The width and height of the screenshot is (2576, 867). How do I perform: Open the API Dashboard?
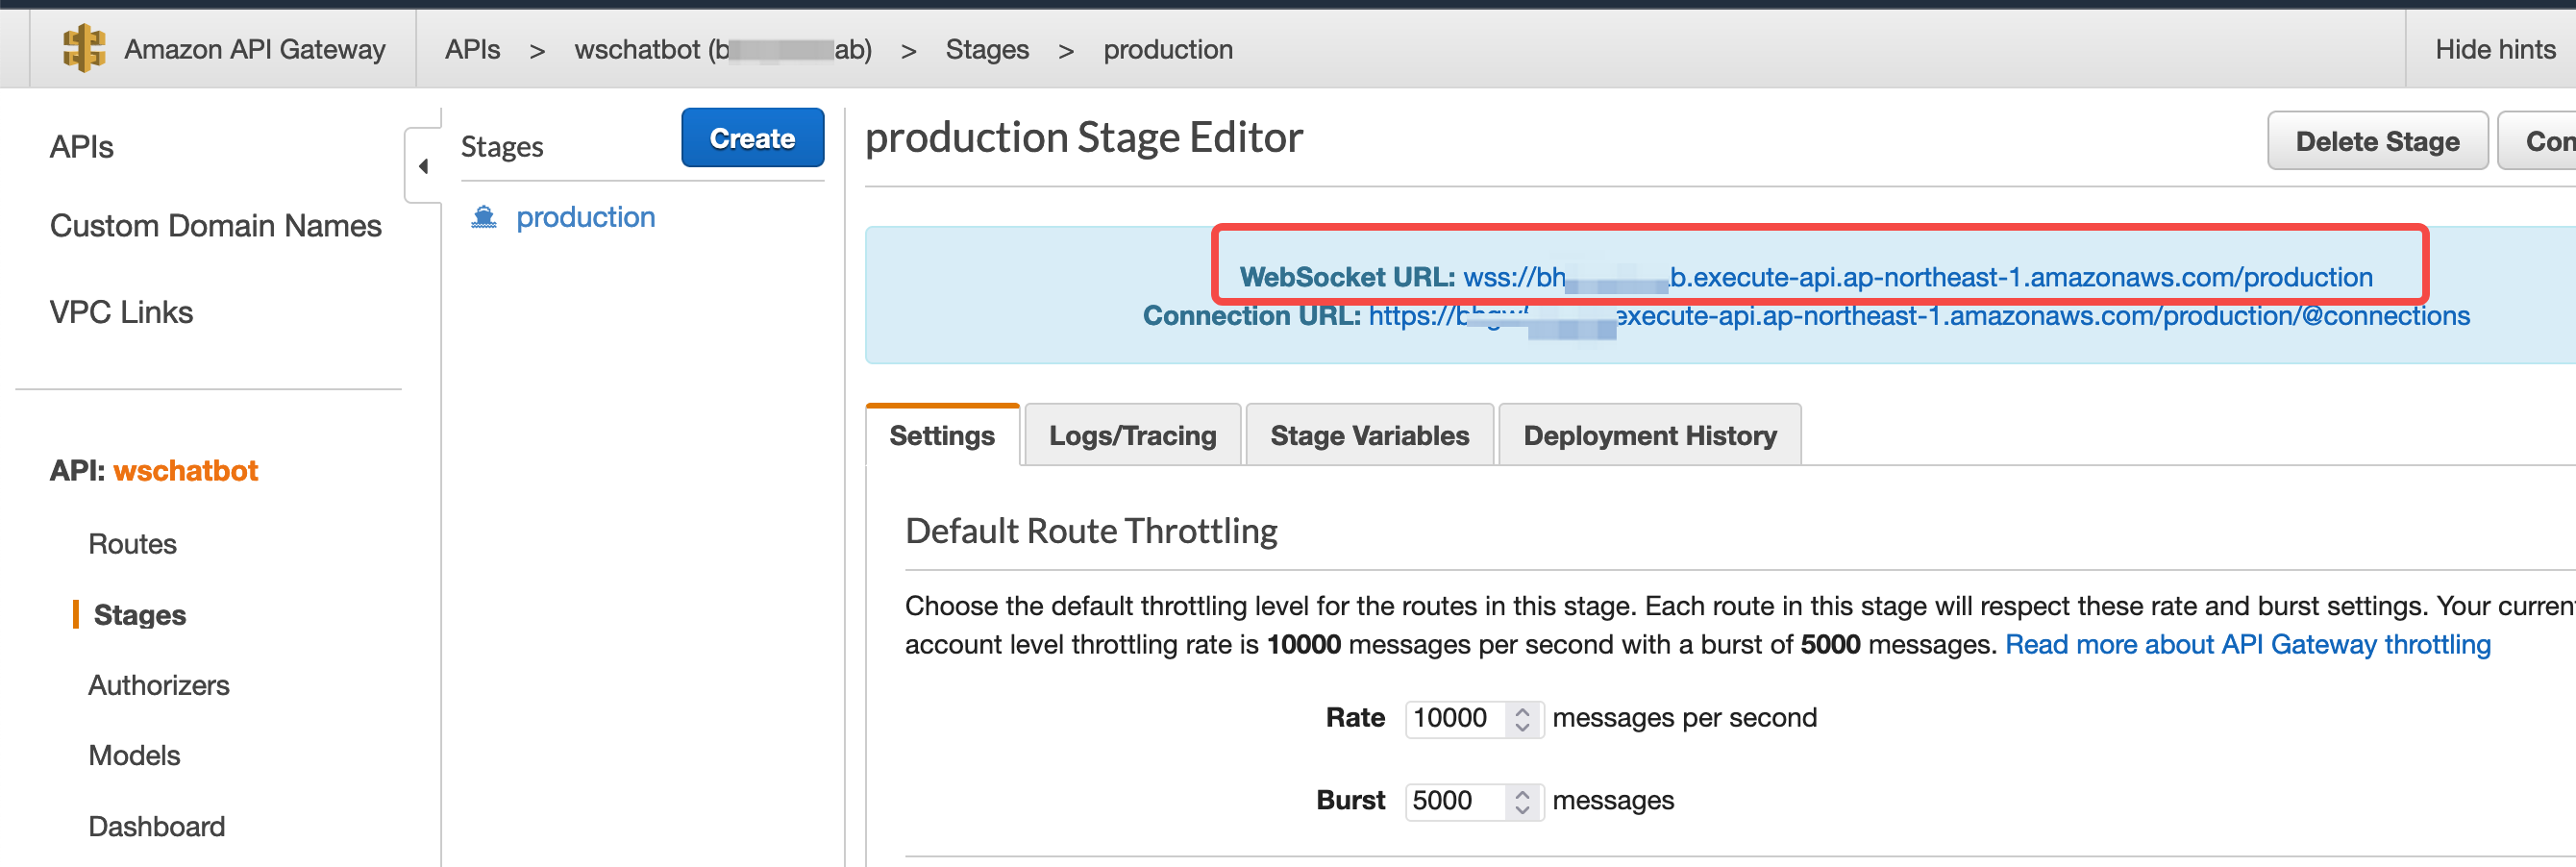click(157, 826)
